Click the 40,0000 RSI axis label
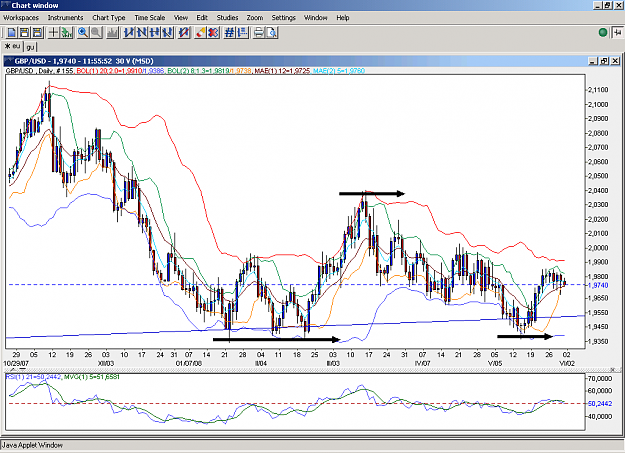625x453 pixels. tap(600, 416)
